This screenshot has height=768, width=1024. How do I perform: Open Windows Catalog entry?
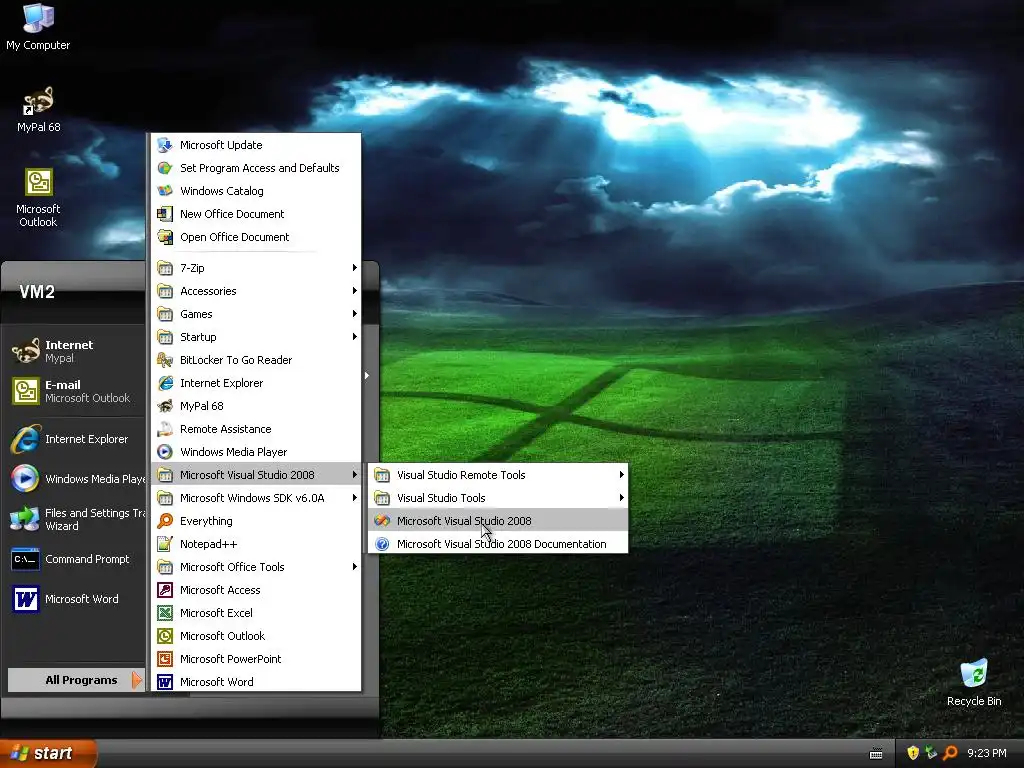click(256, 191)
